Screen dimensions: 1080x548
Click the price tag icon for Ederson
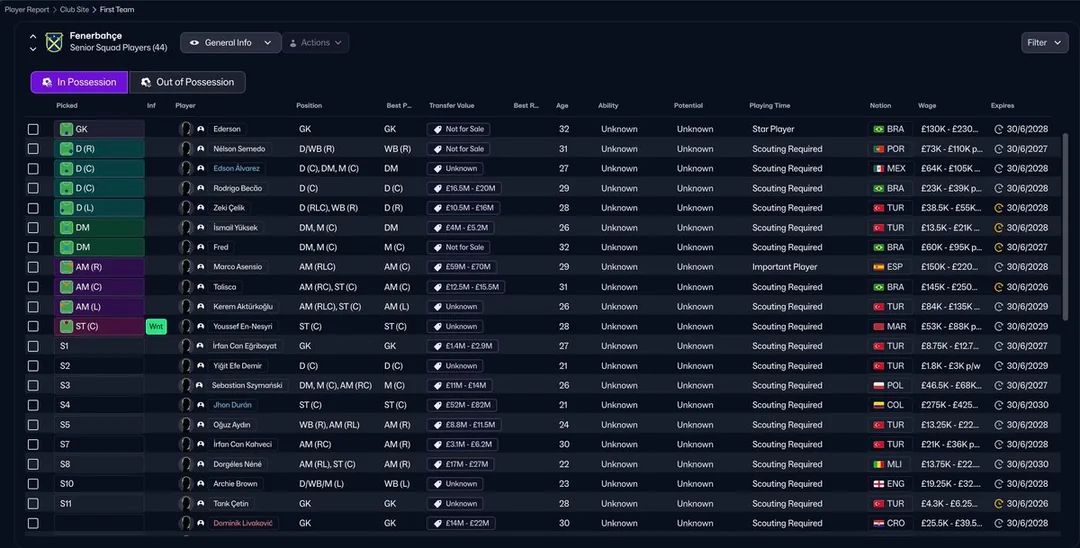437,129
